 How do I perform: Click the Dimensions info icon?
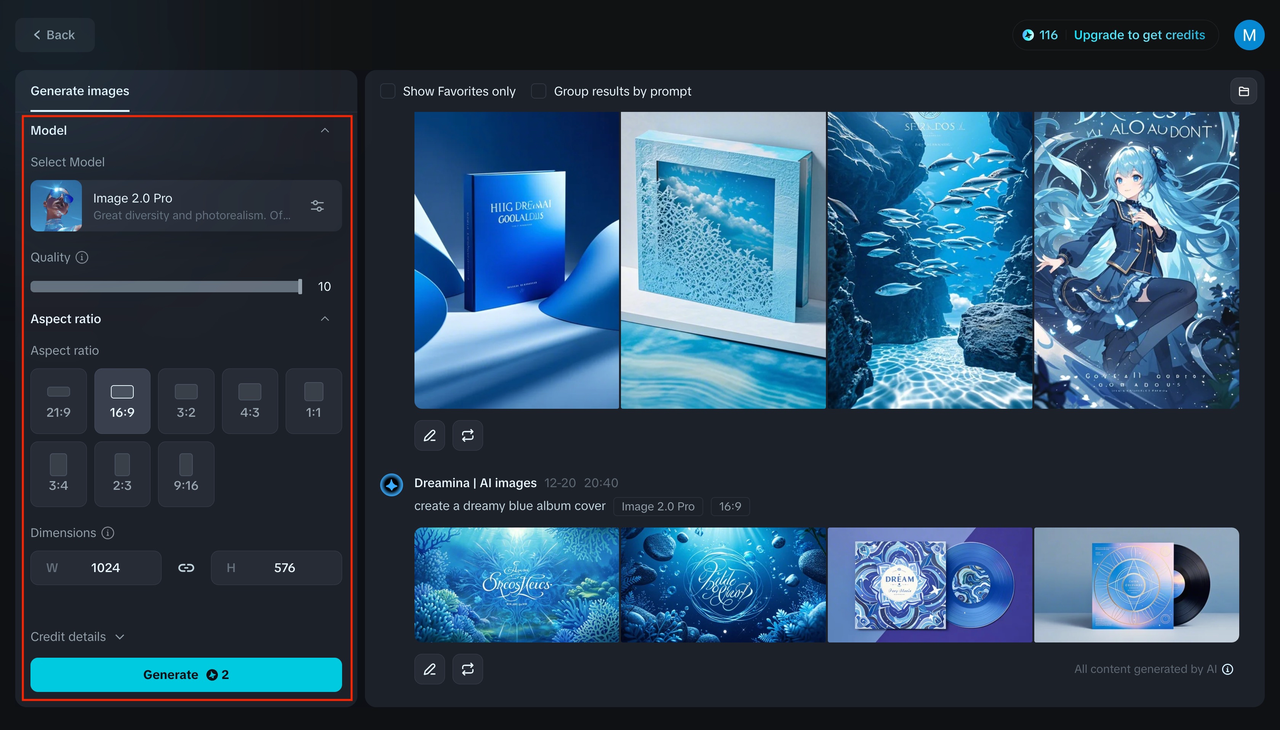click(x=108, y=533)
